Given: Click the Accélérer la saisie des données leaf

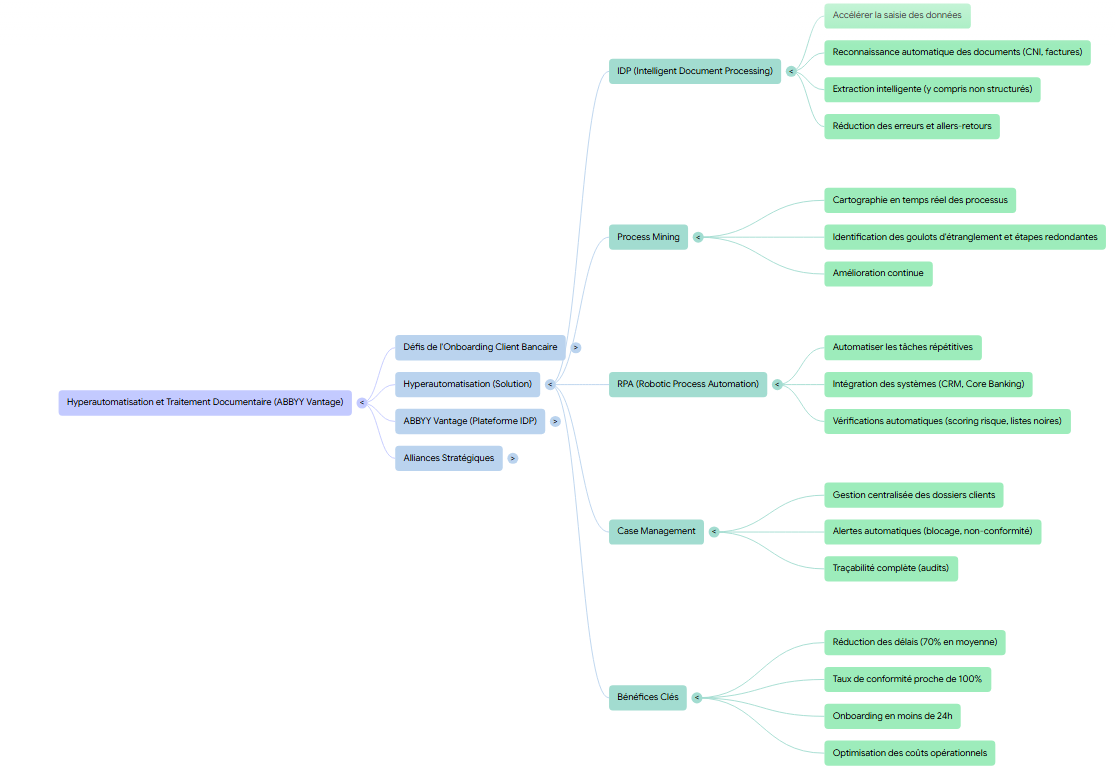Looking at the screenshot, I should (x=897, y=16).
